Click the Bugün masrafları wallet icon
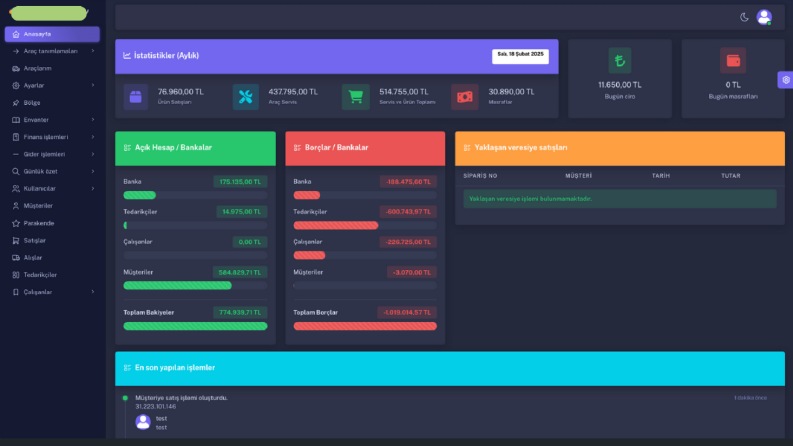The height and width of the screenshot is (446, 793). pos(733,61)
